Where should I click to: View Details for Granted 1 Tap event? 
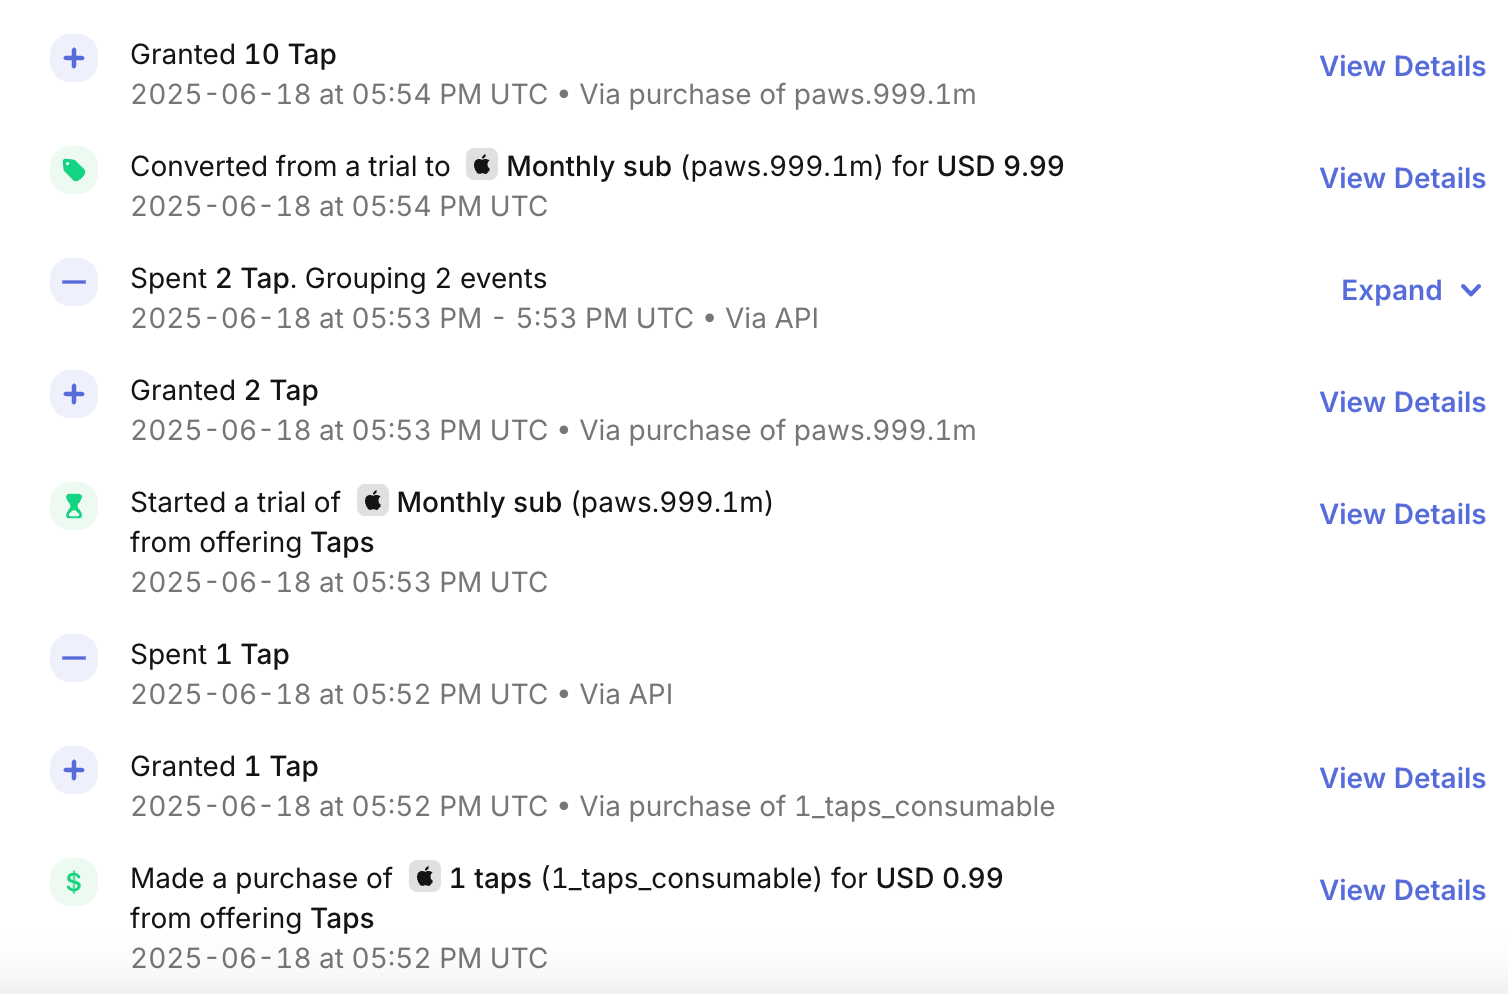tap(1402, 778)
